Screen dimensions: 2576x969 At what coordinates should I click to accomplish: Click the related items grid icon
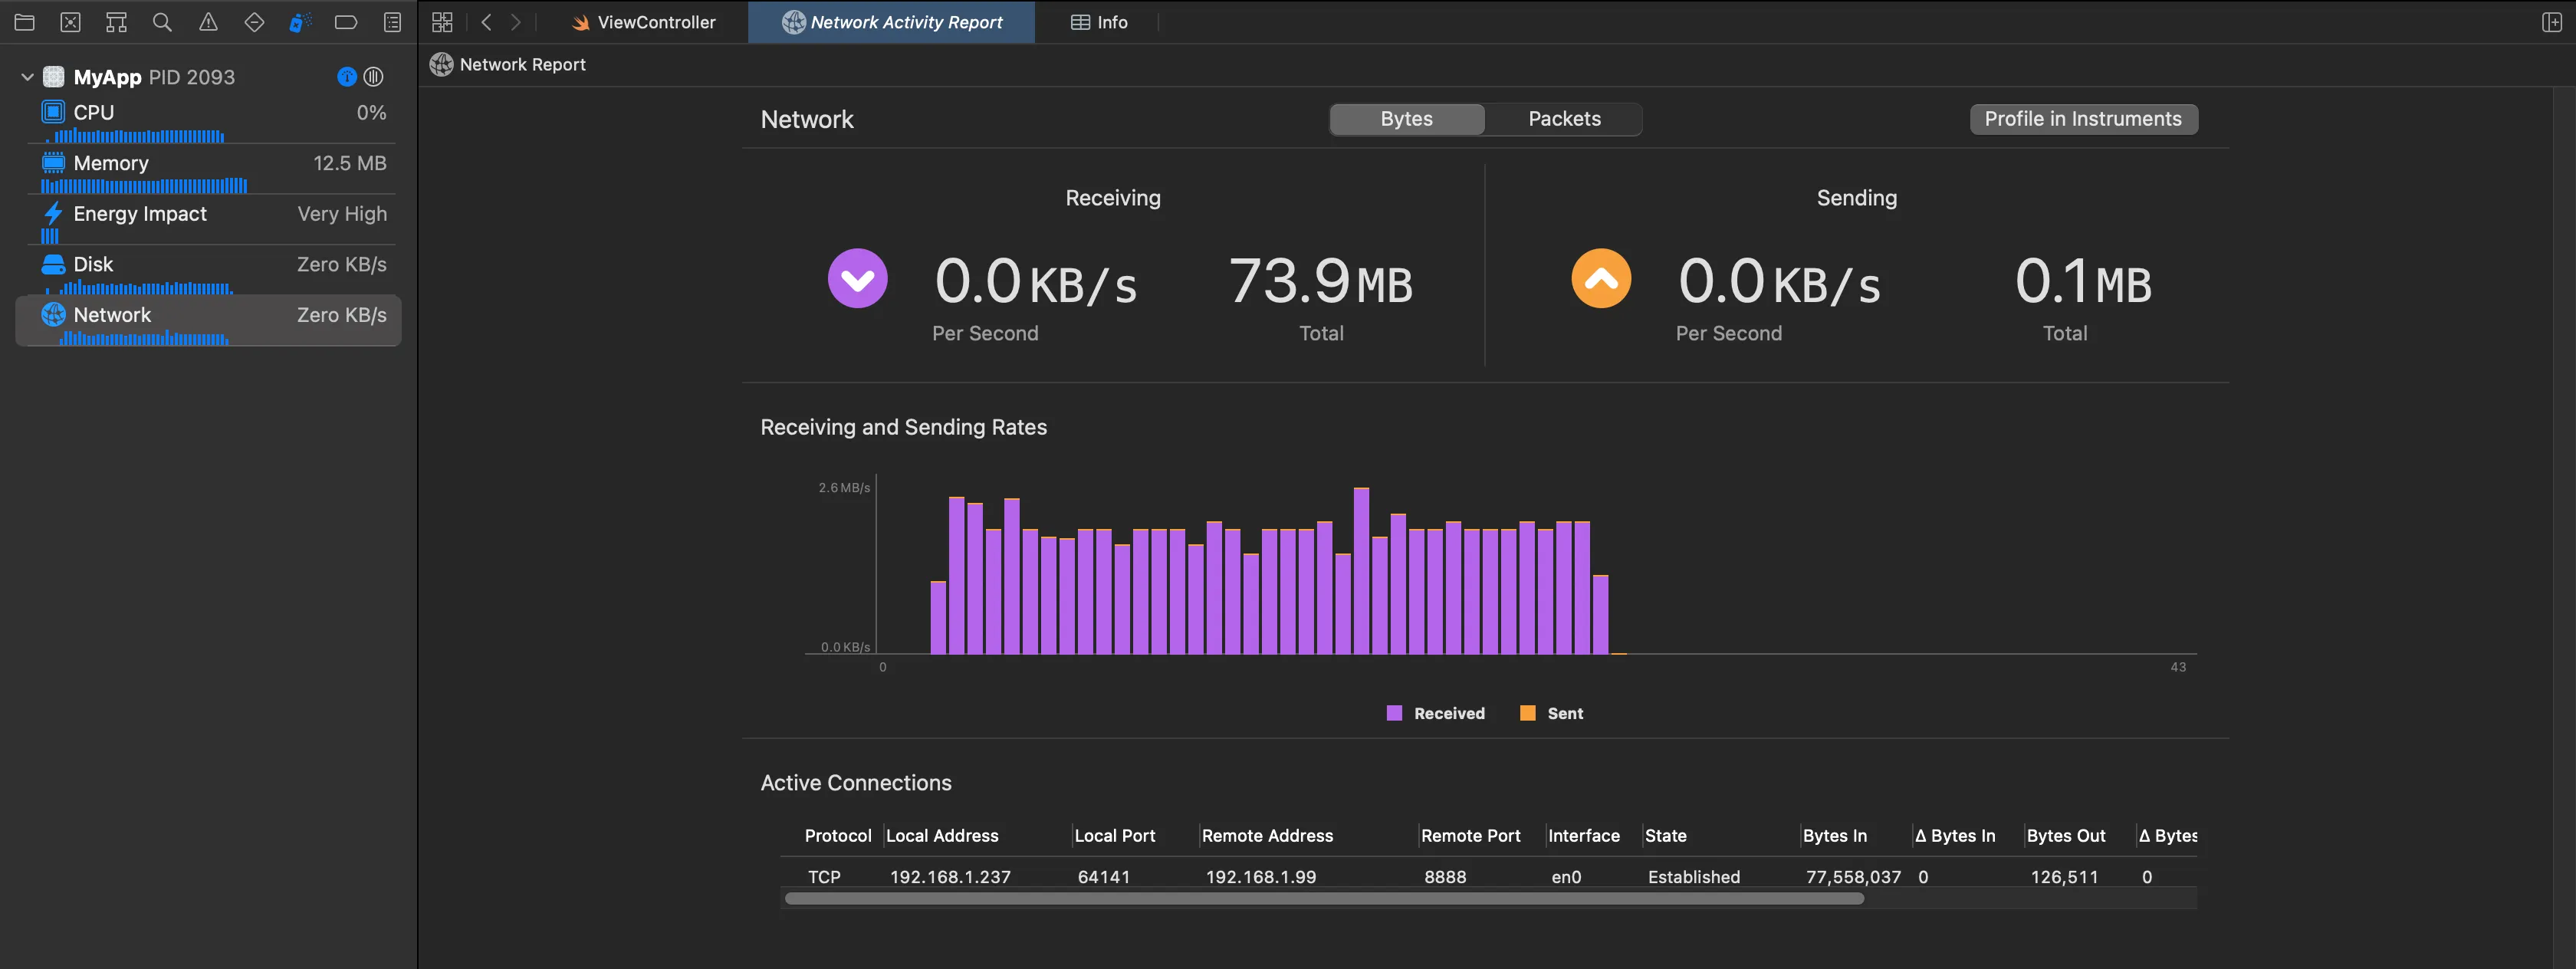coord(442,22)
